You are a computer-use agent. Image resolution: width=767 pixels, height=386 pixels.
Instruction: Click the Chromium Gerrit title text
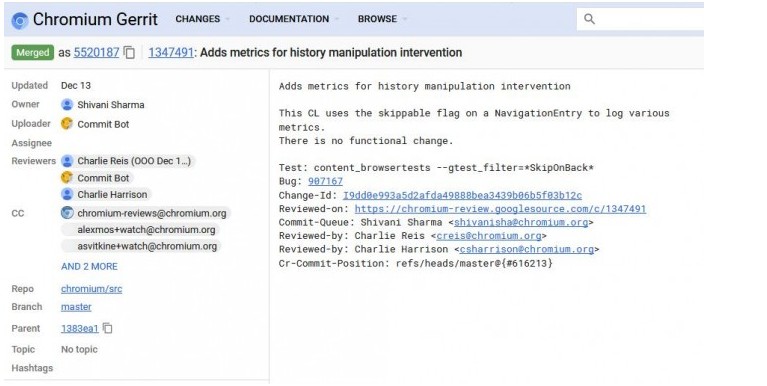(95, 20)
